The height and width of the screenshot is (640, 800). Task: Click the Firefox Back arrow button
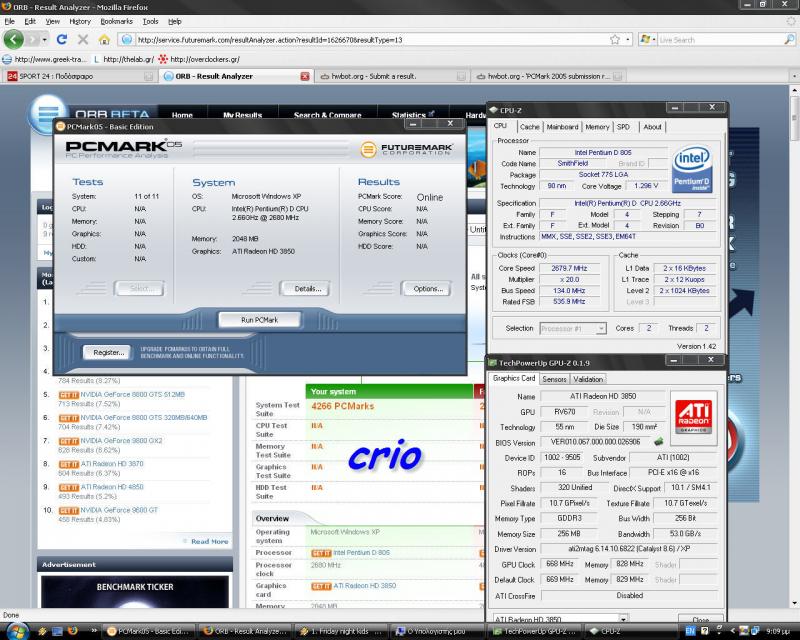tap(13, 39)
